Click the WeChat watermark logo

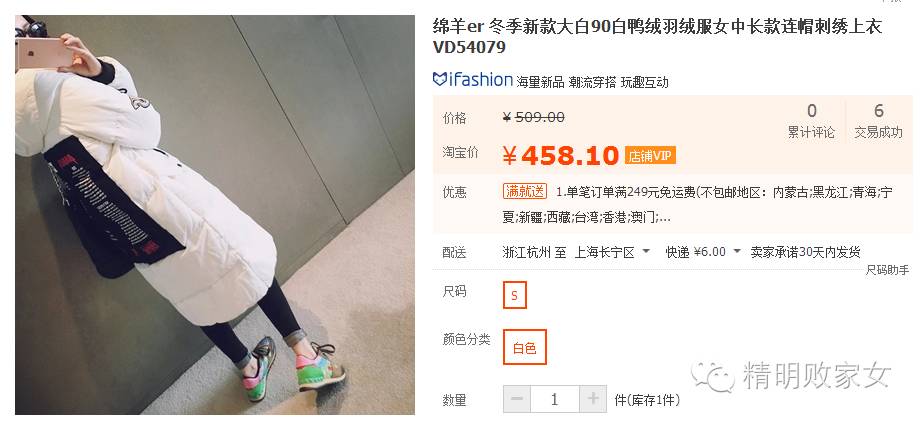713,377
